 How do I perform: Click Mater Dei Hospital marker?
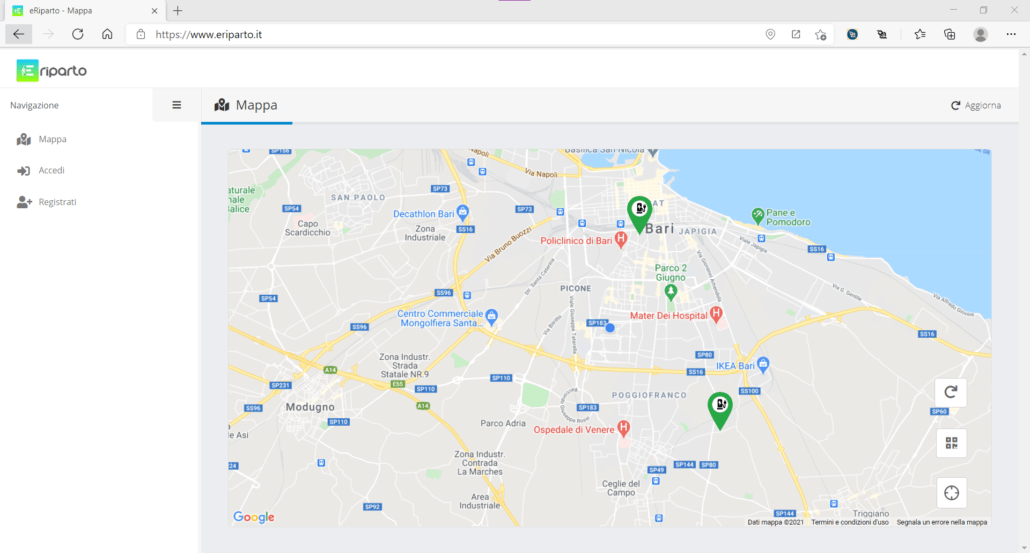(x=716, y=315)
